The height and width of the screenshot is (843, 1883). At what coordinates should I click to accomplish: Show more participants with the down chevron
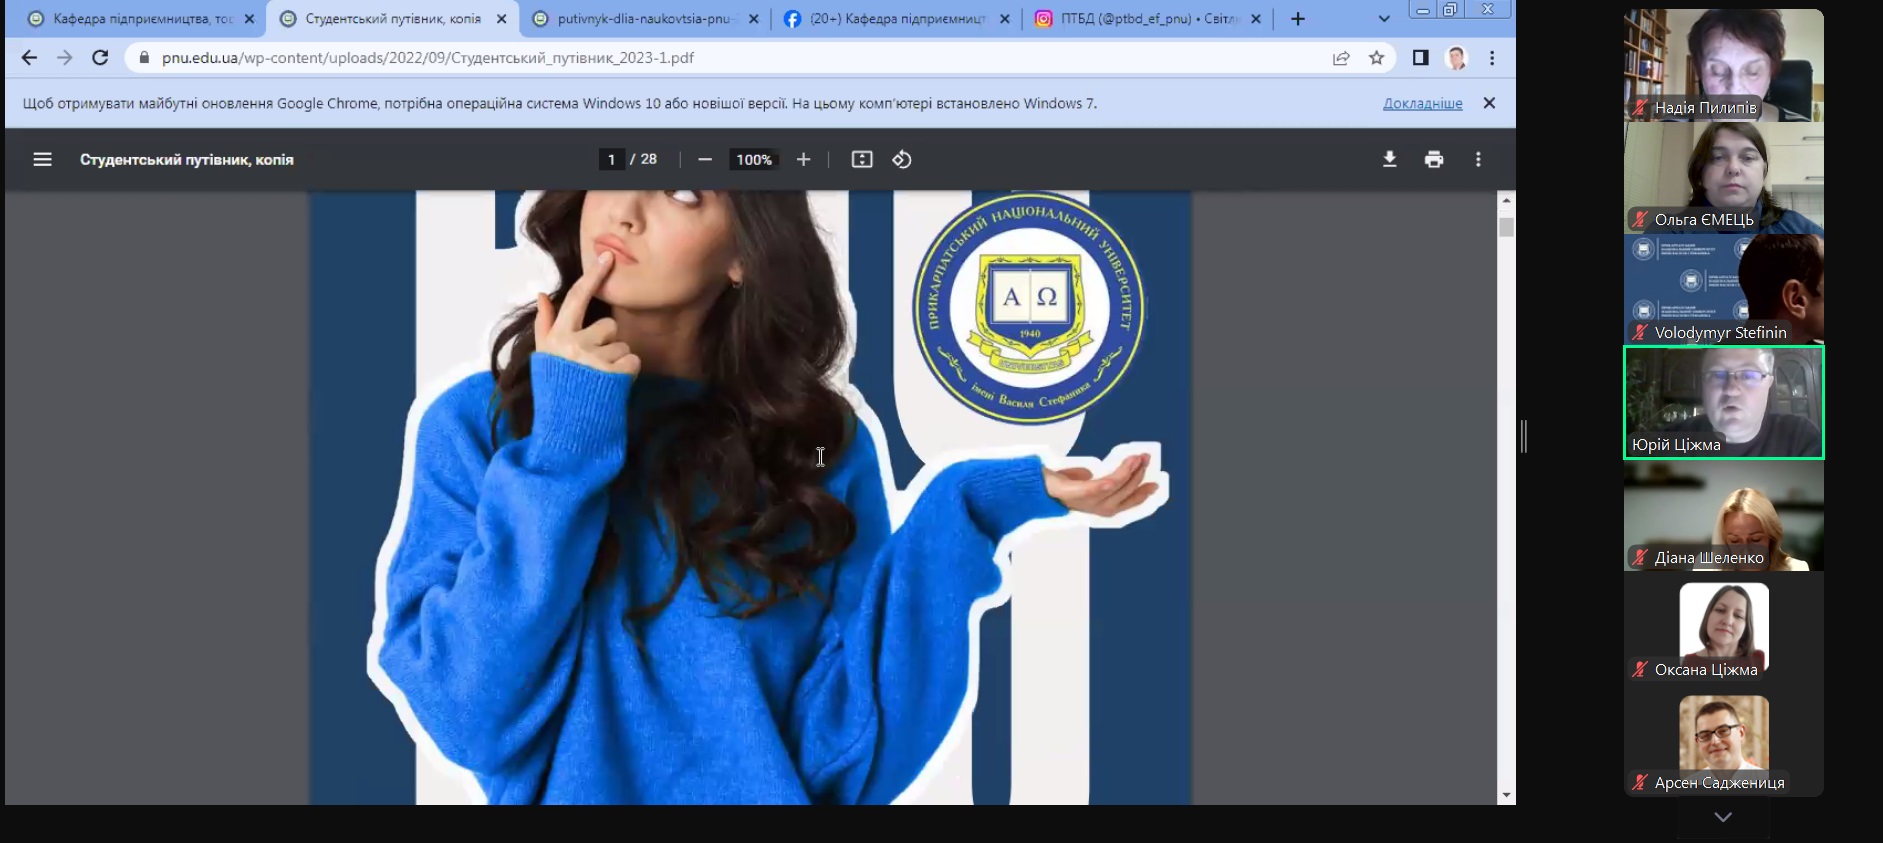pyautogui.click(x=1723, y=817)
